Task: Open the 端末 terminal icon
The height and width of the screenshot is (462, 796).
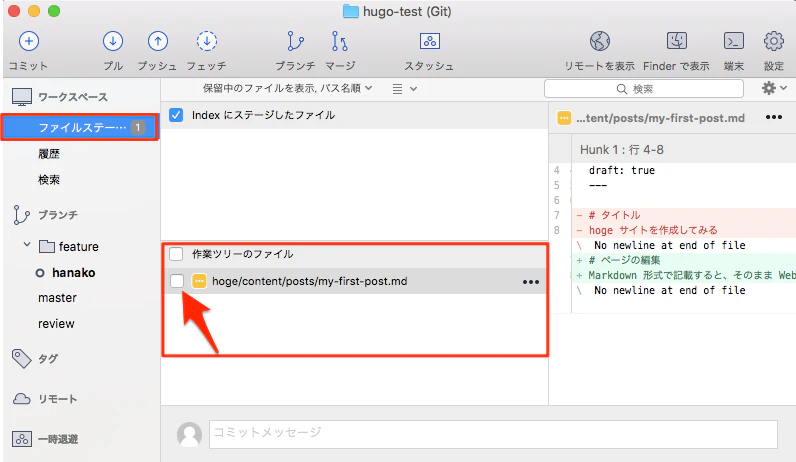Action: tap(734, 41)
